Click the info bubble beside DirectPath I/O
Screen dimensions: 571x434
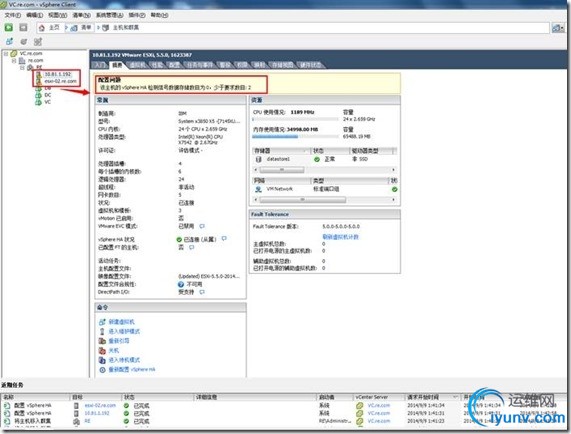click(202, 292)
